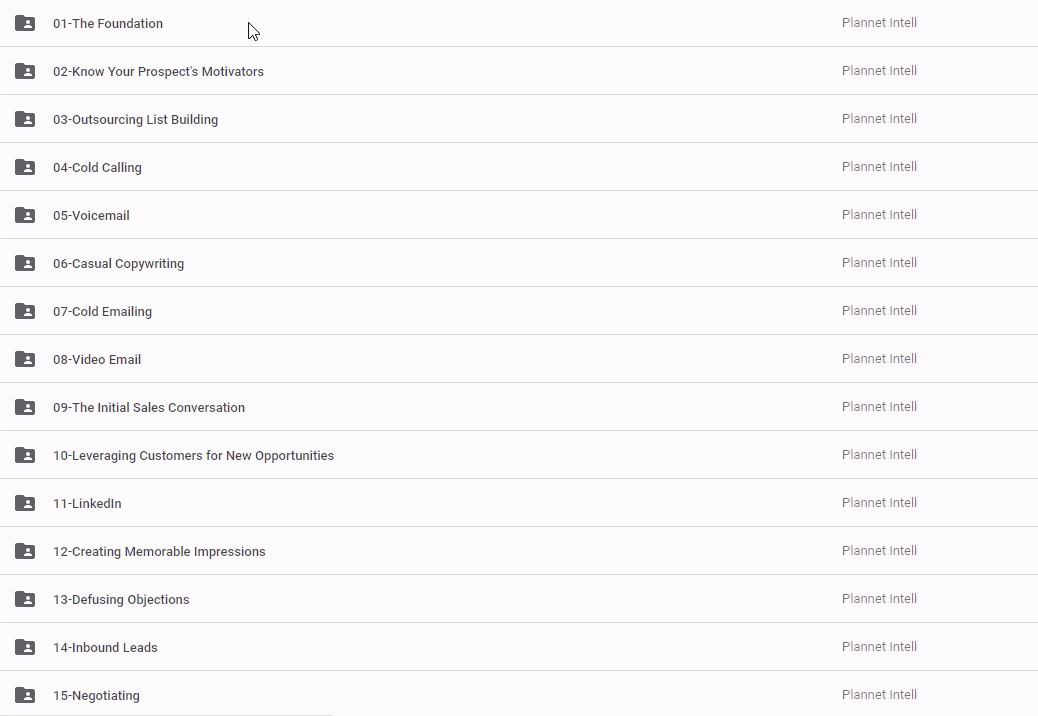Click shared folder icon beside 03-Outsourcing List Building

(x=25, y=119)
